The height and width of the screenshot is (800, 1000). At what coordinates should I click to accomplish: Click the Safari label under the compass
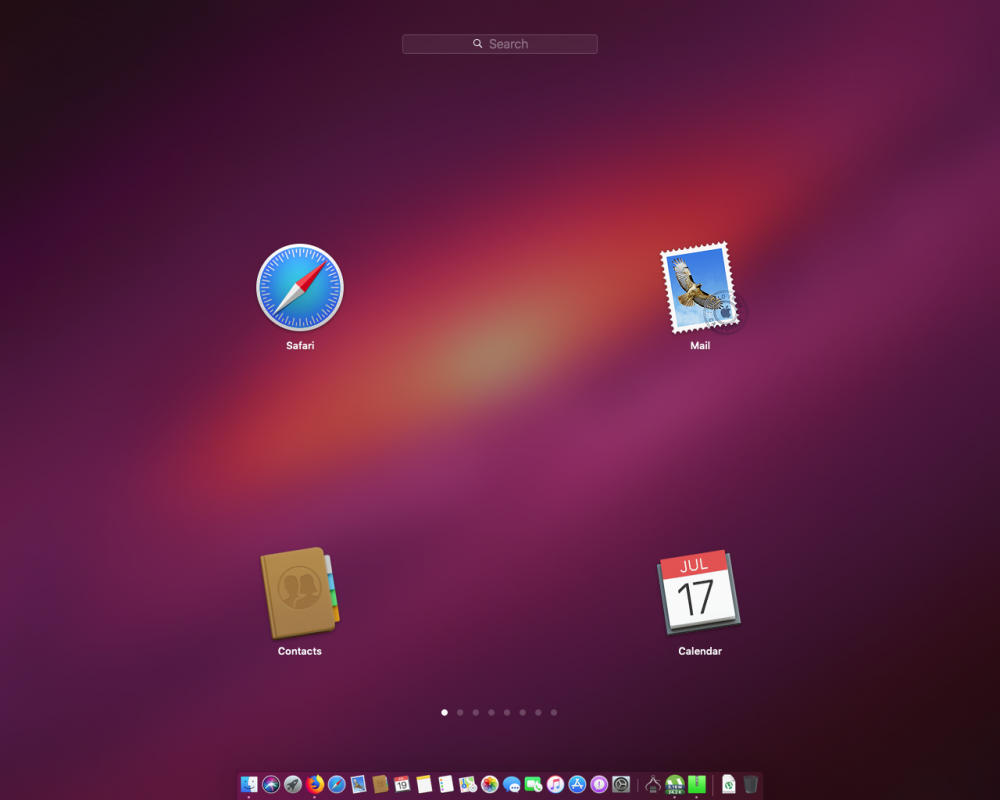click(300, 346)
